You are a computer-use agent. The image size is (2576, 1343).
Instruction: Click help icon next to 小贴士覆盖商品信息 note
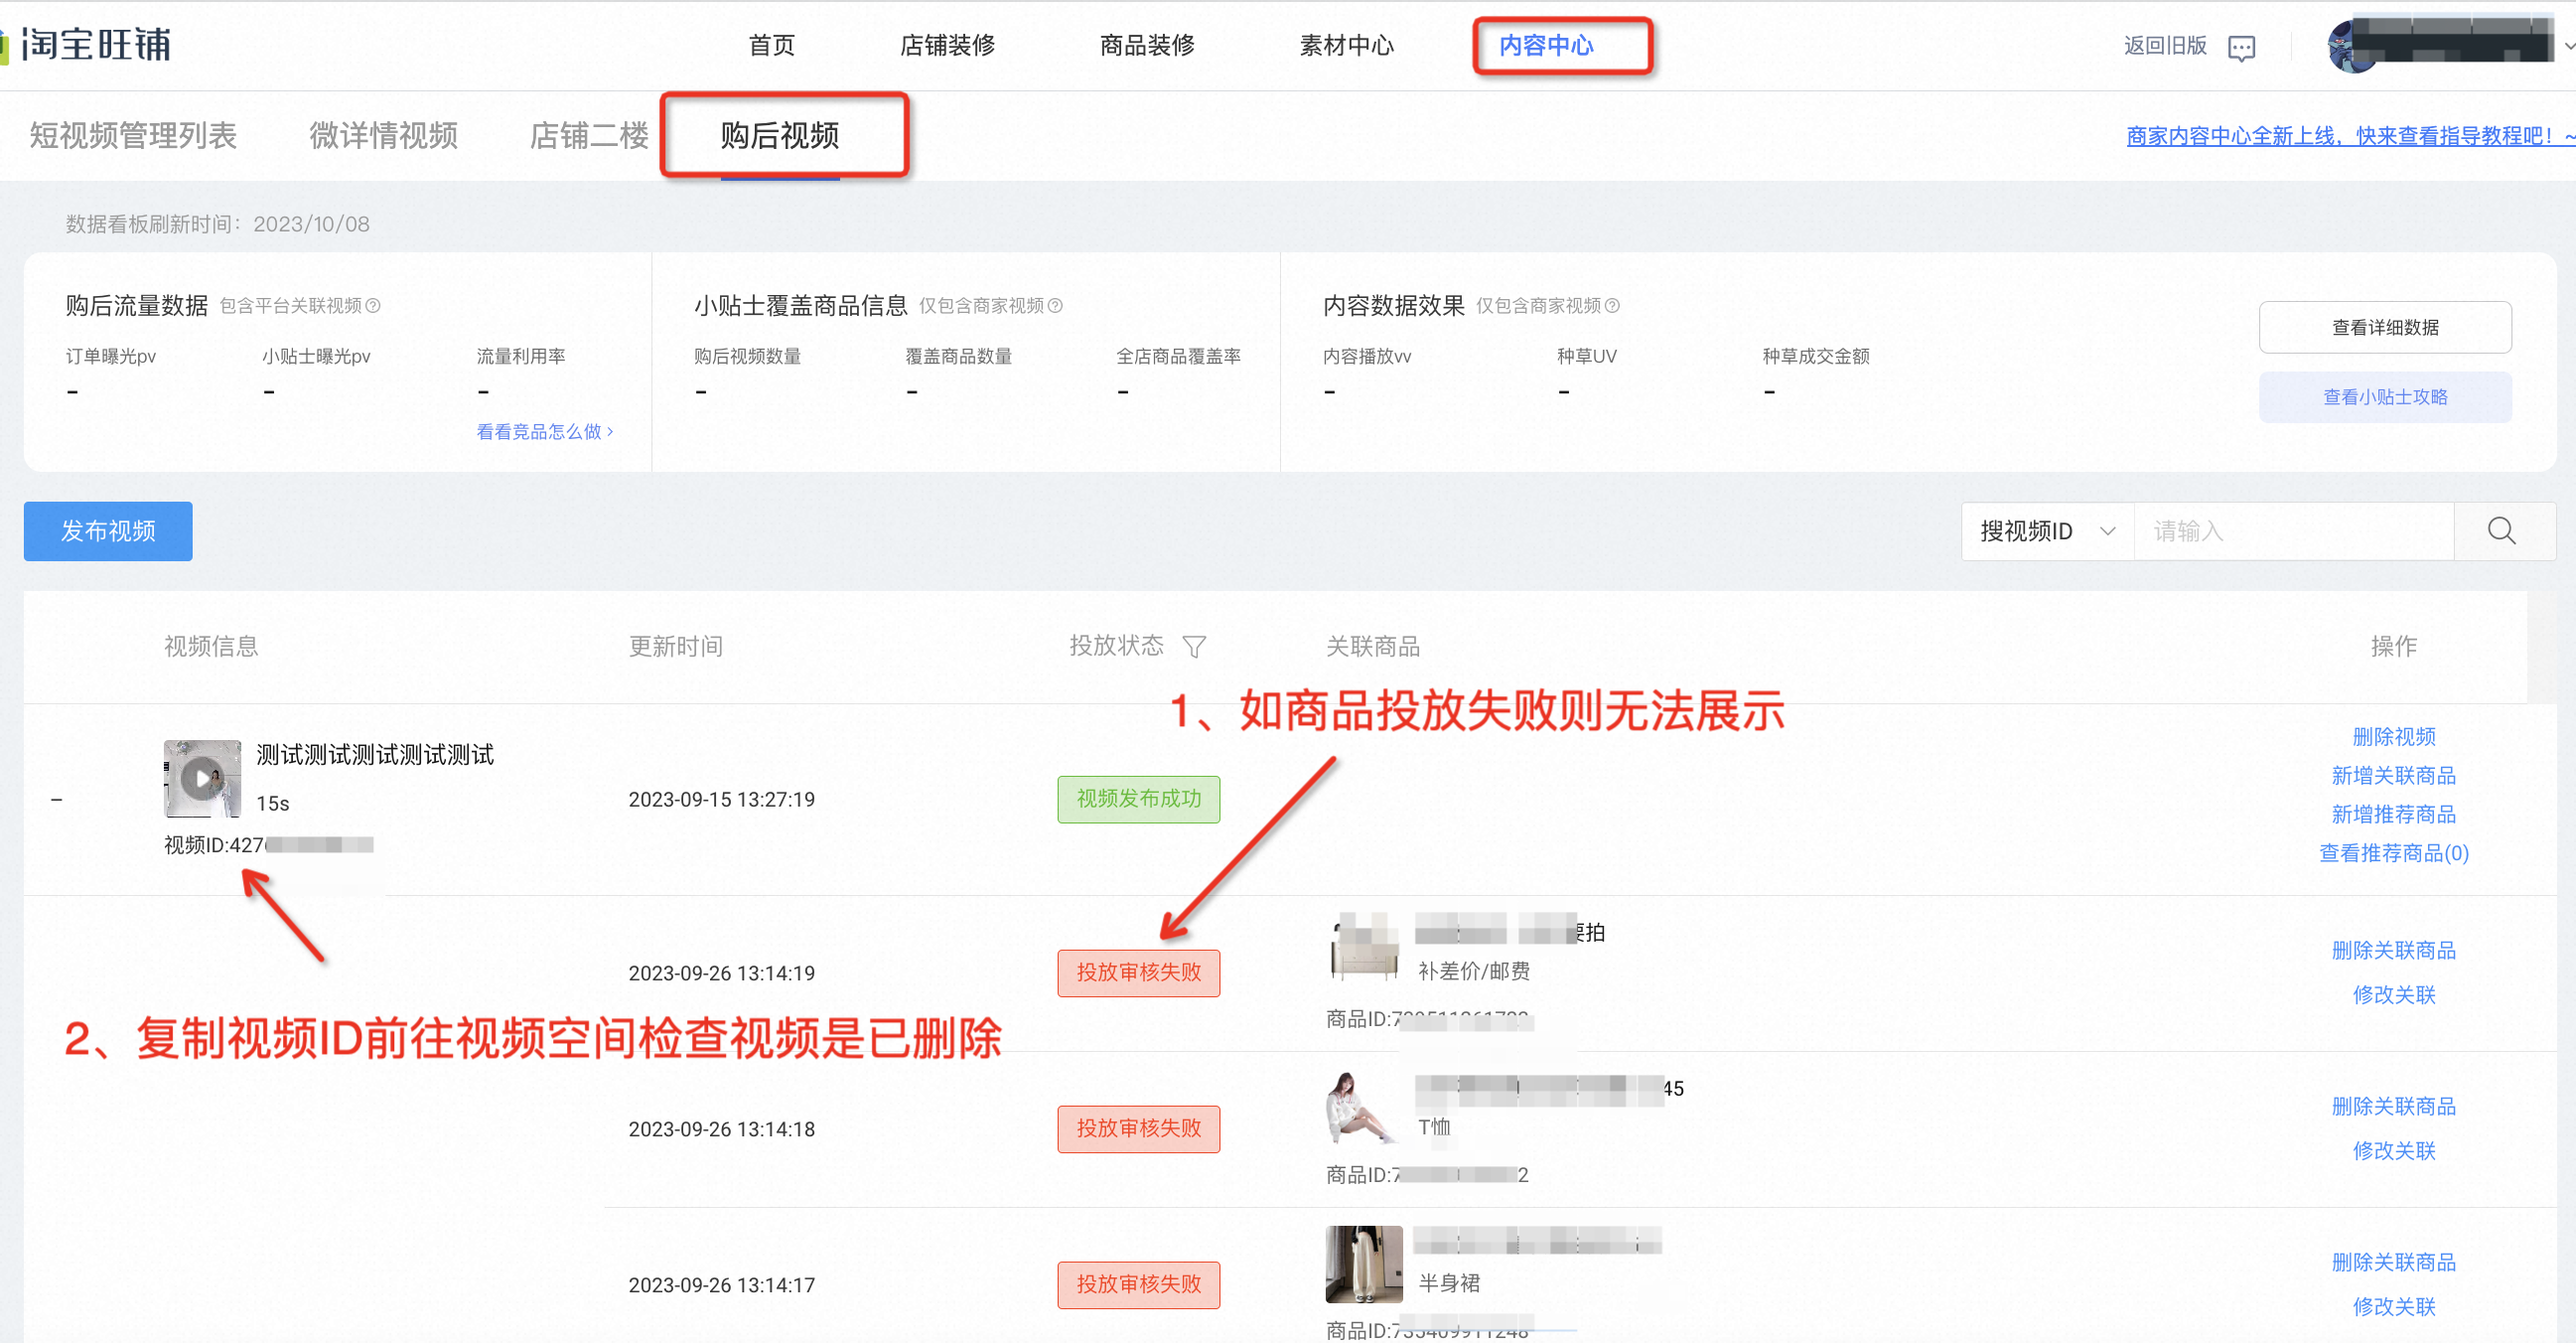point(1055,306)
